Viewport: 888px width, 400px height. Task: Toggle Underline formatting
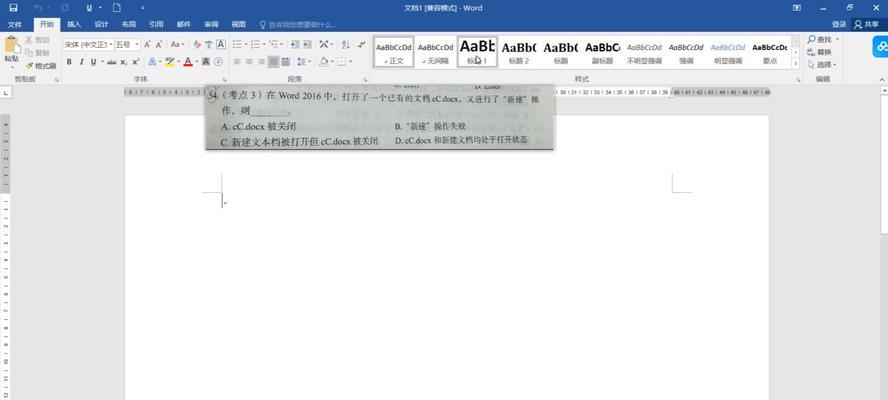(x=93, y=62)
